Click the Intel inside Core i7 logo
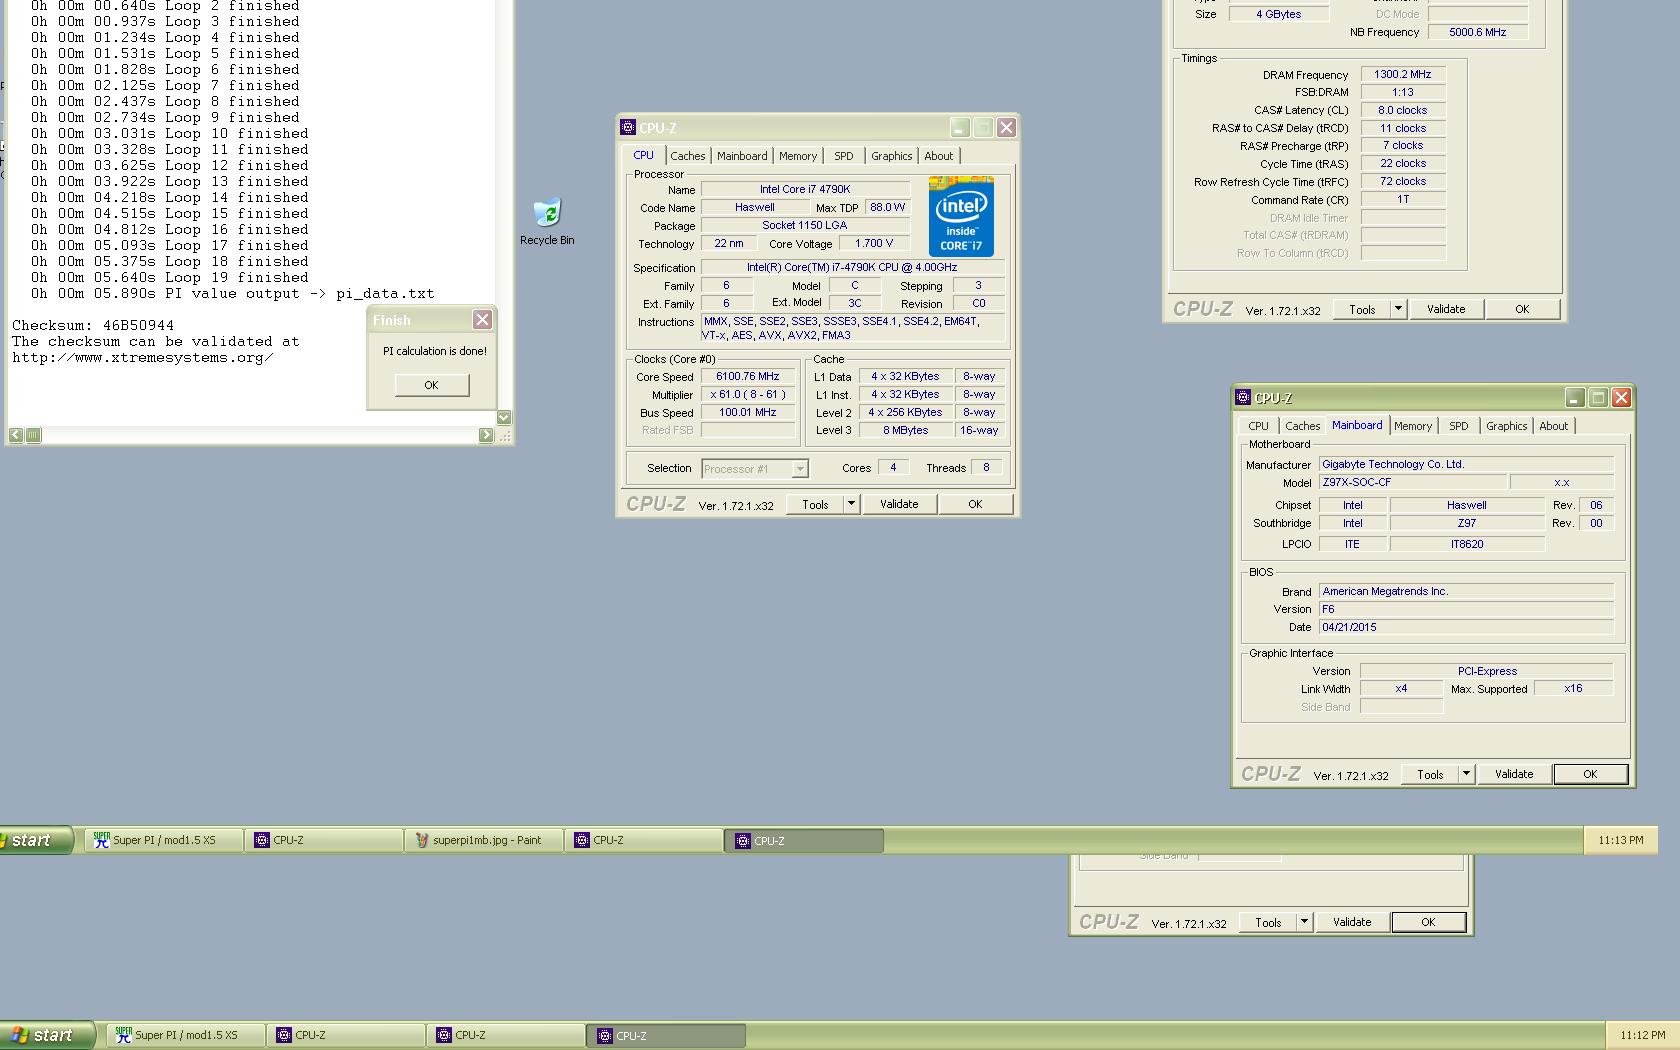The width and height of the screenshot is (1680, 1050). pyautogui.click(x=961, y=216)
